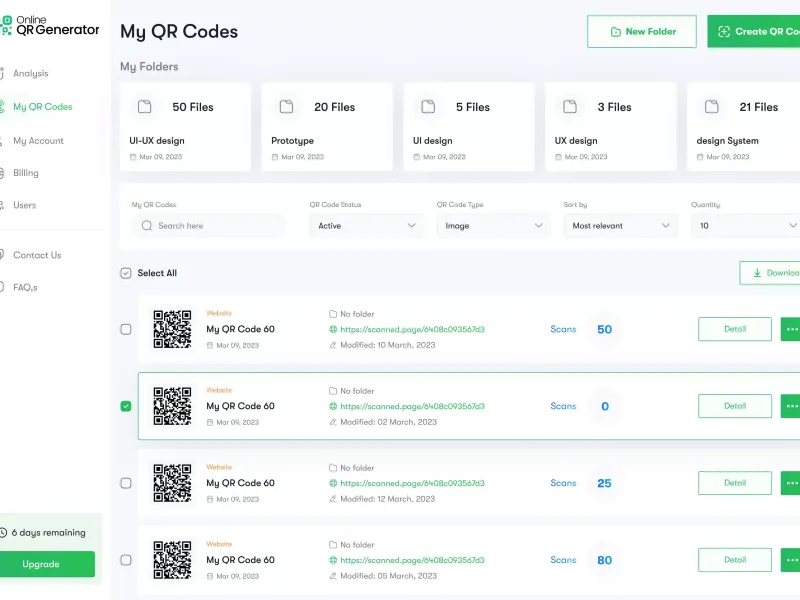Click globe icon in the 0-scans row

coord(333,407)
